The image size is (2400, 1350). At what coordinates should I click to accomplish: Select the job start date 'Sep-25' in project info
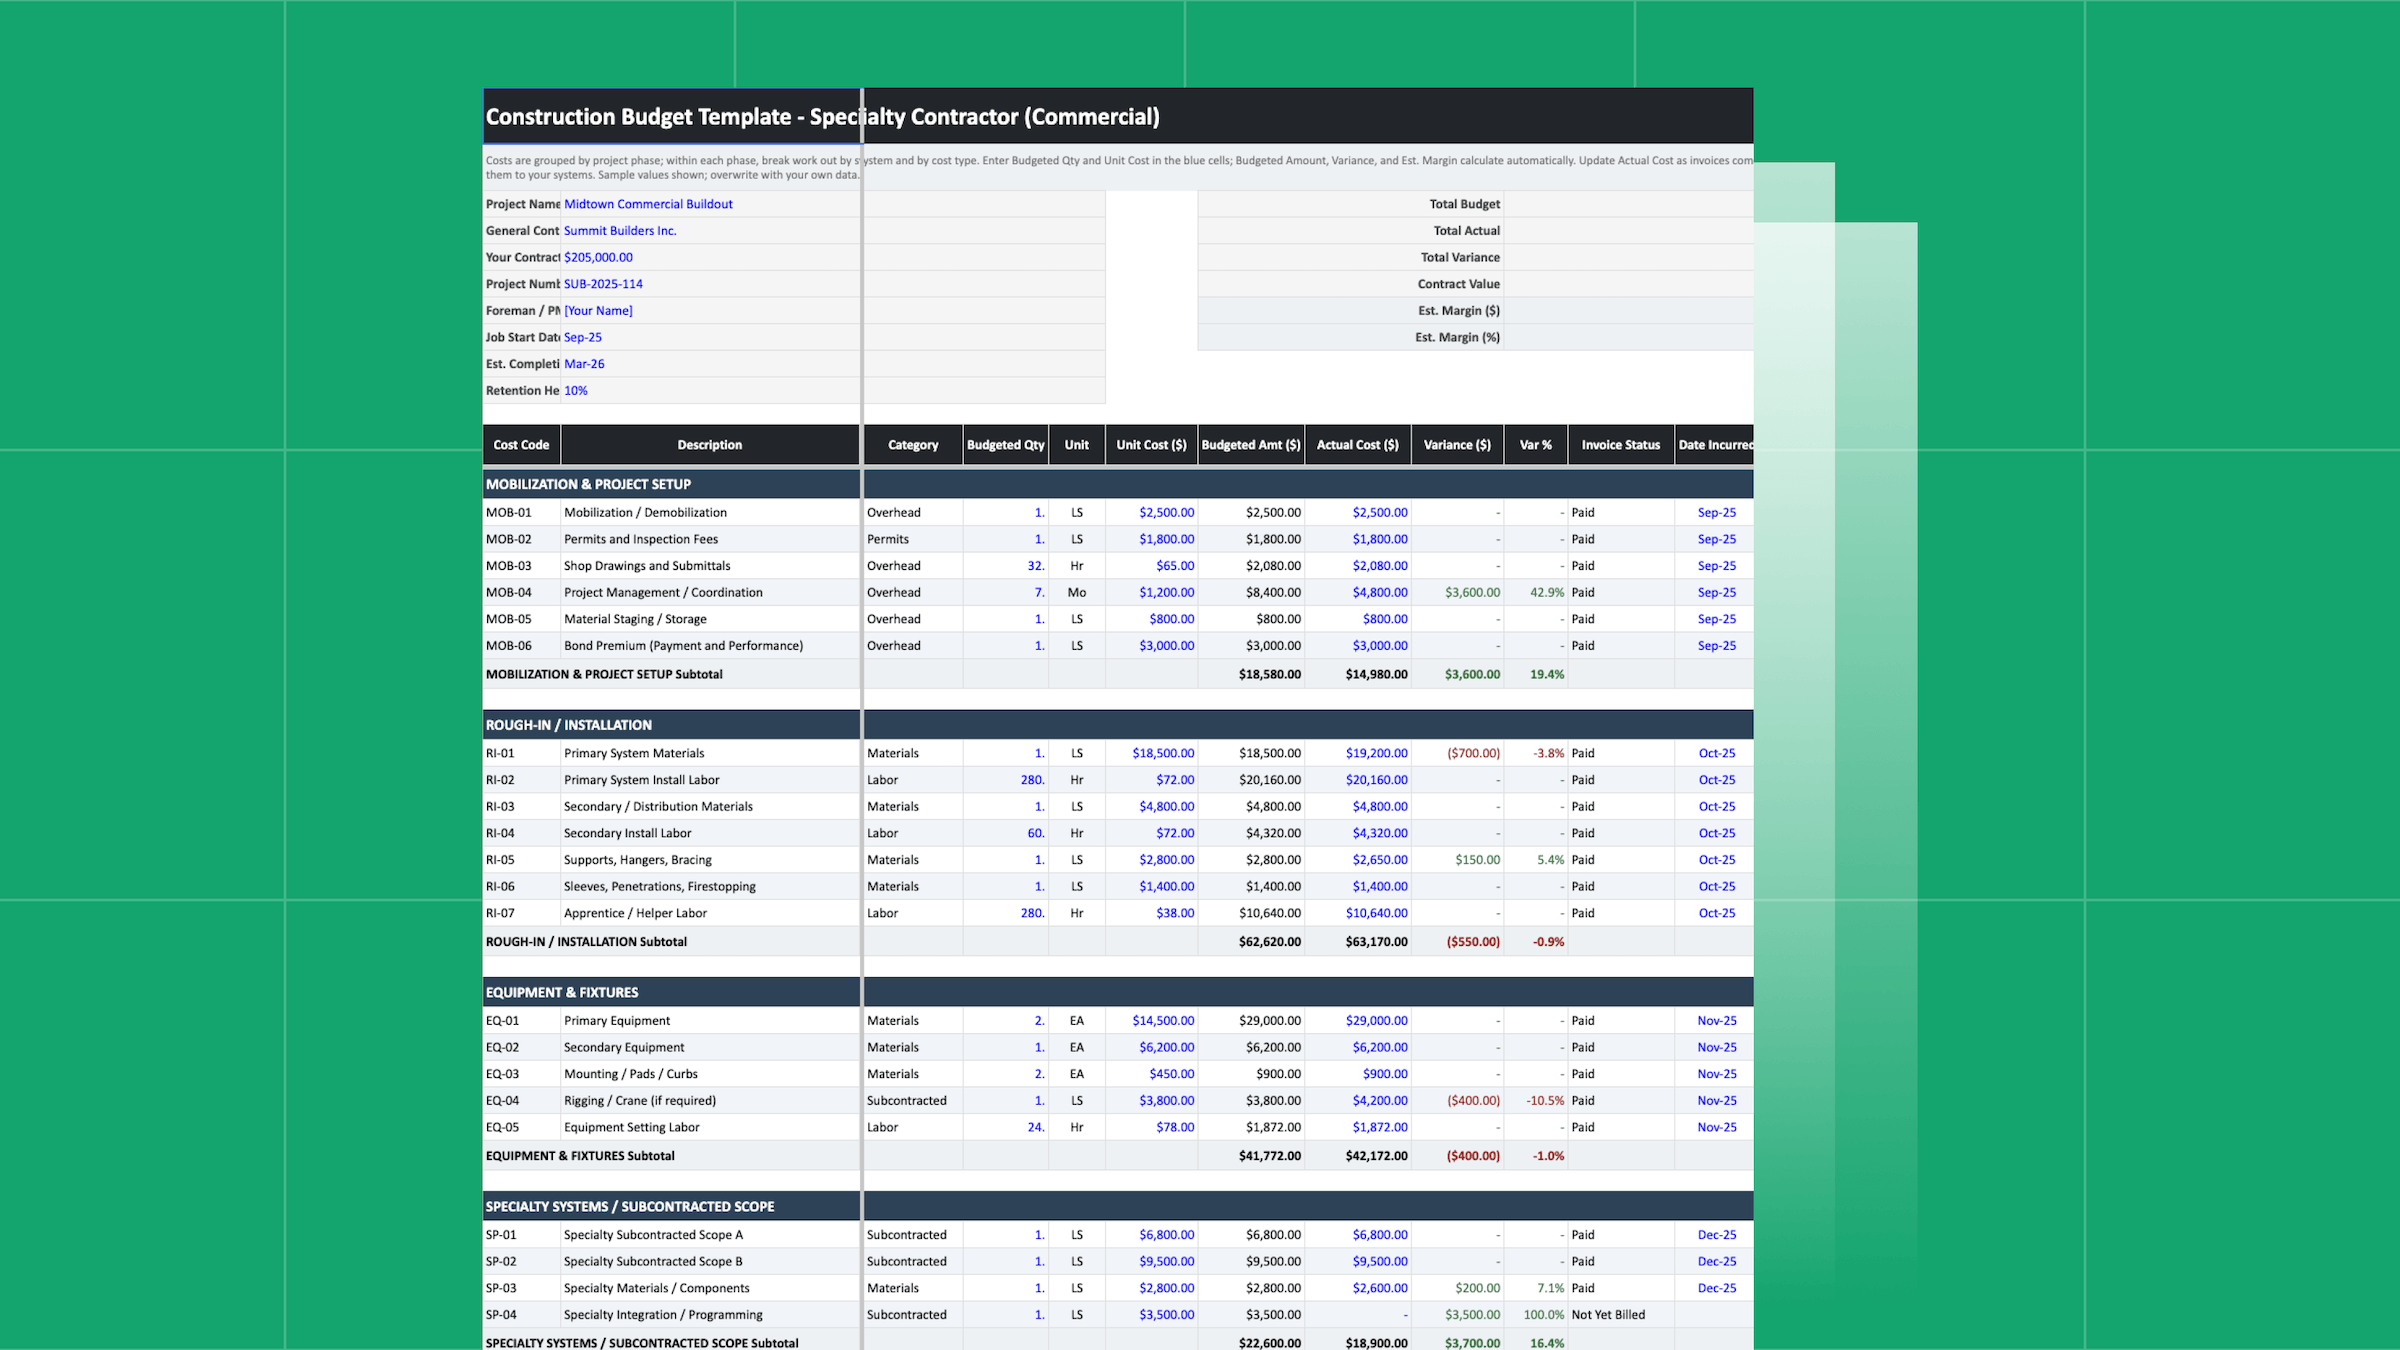pos(583,337)
